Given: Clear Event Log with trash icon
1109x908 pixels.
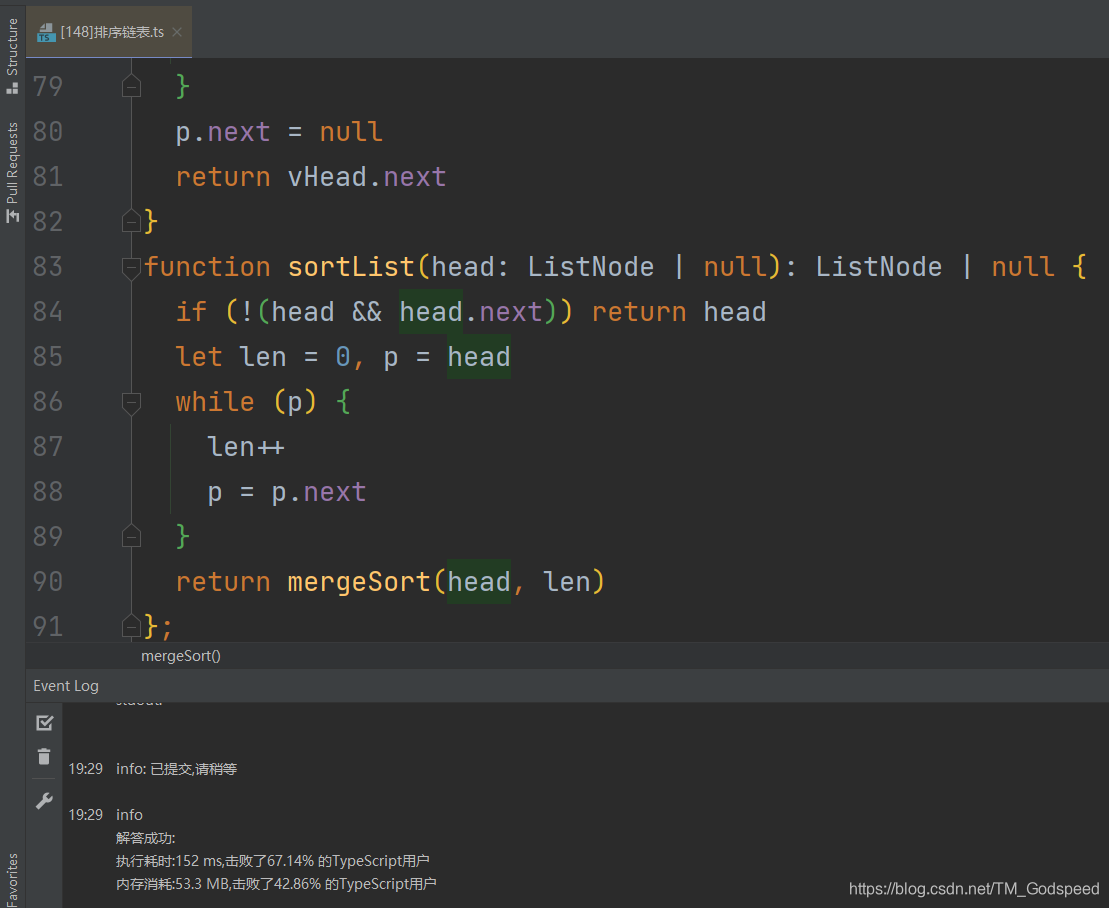Looking at the screenshot, I should pyautogui.click(x=44, y=757).
